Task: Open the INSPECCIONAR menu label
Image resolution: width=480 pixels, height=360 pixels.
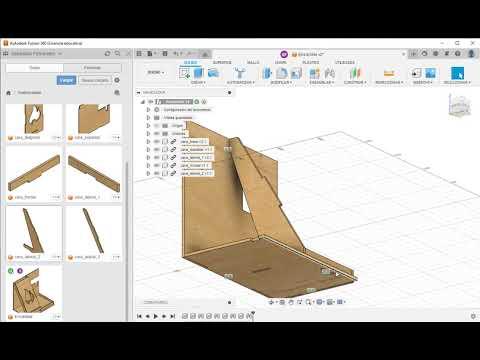Action: pyautogui.click(x=389, y=82)
